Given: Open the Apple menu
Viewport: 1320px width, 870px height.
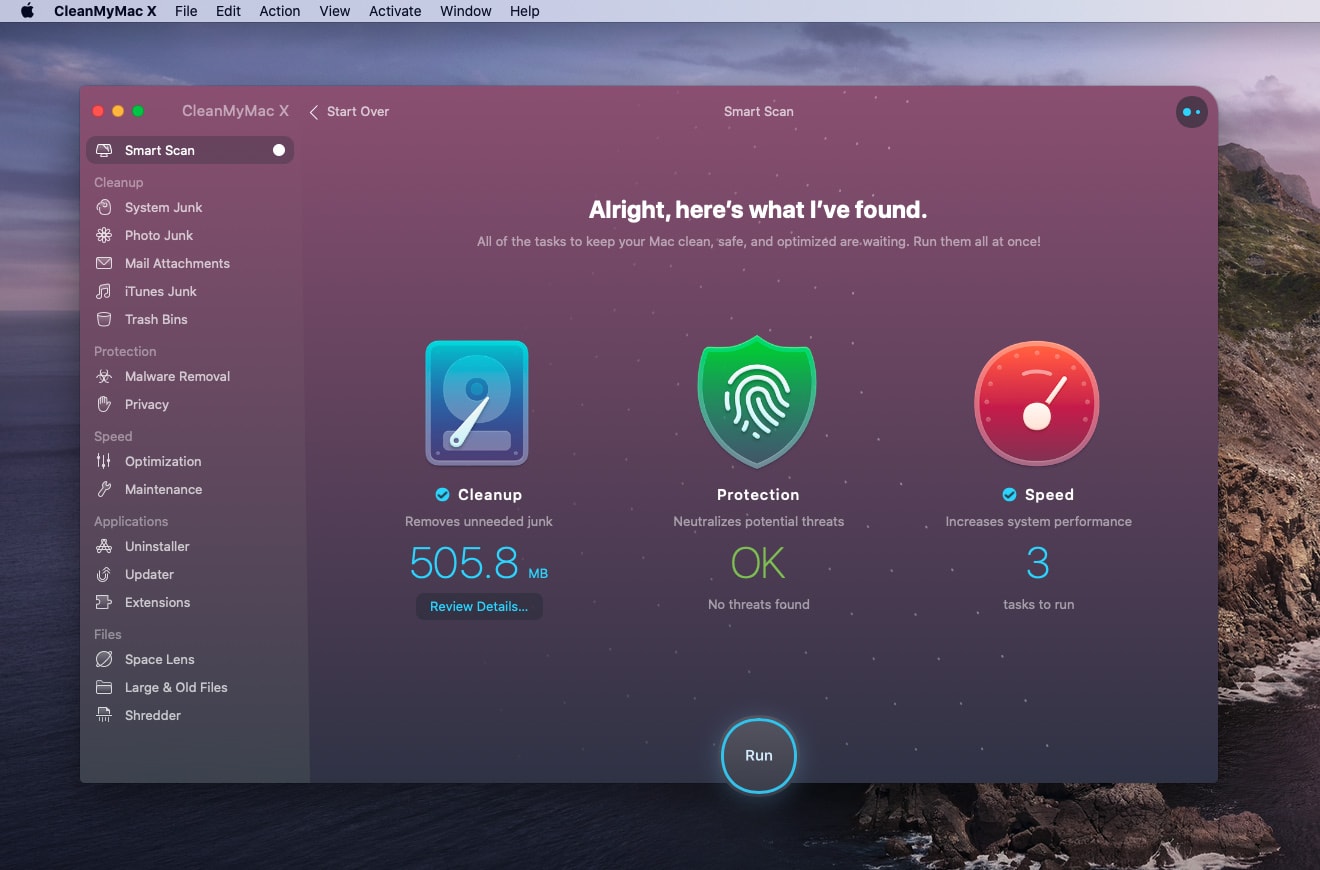Looking at the screenshot, I should [27, 11].
